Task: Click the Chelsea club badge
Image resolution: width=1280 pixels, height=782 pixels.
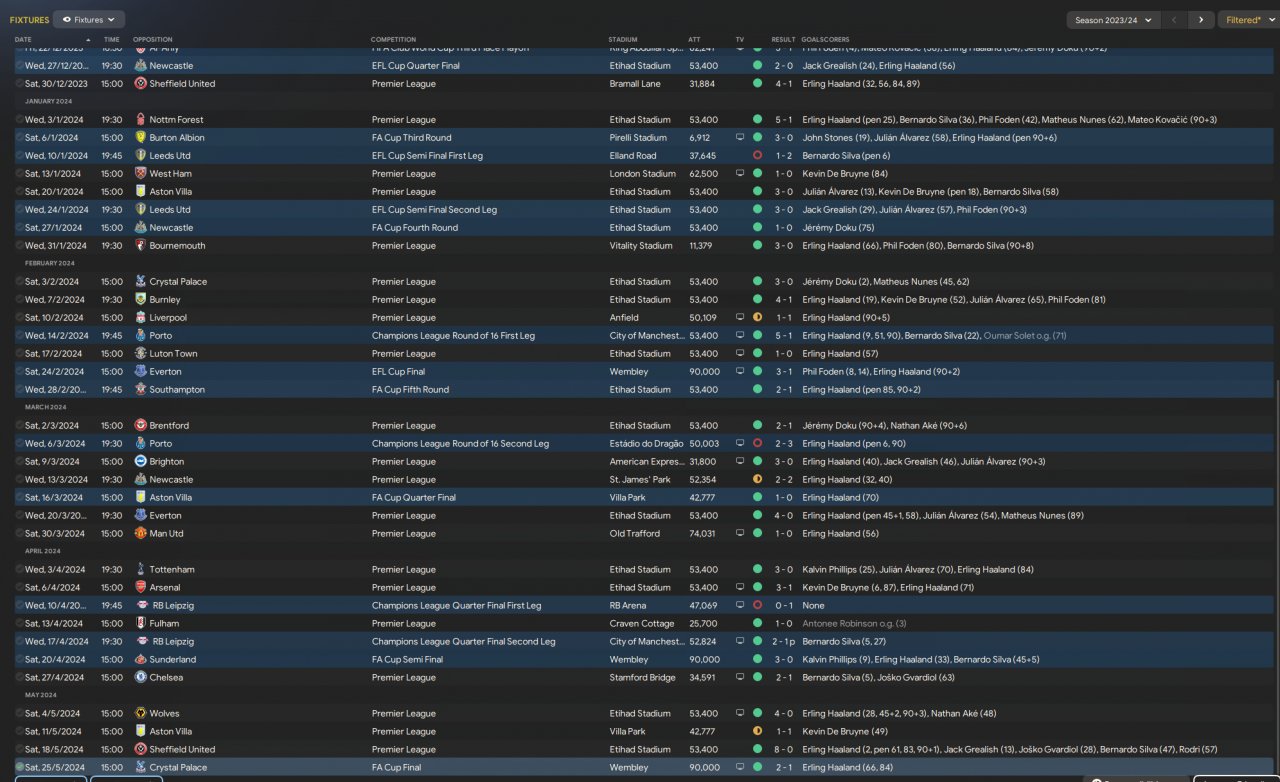Action: (x=140, y=678)
